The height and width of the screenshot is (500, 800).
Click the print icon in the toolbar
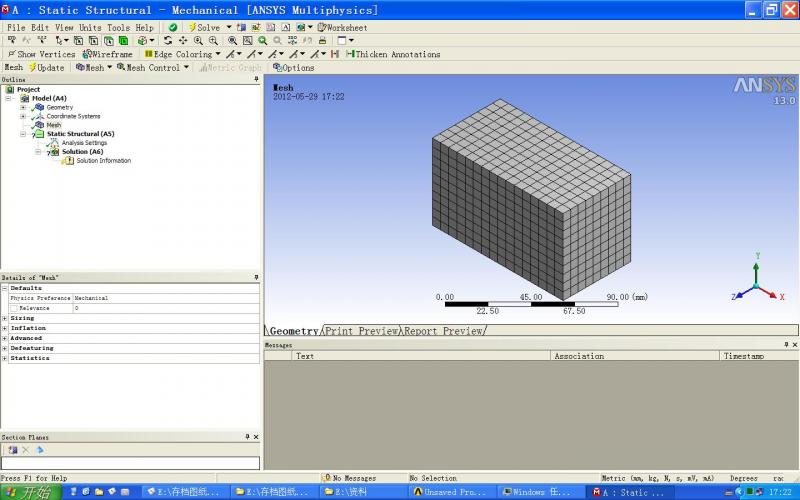coord(322,40)
